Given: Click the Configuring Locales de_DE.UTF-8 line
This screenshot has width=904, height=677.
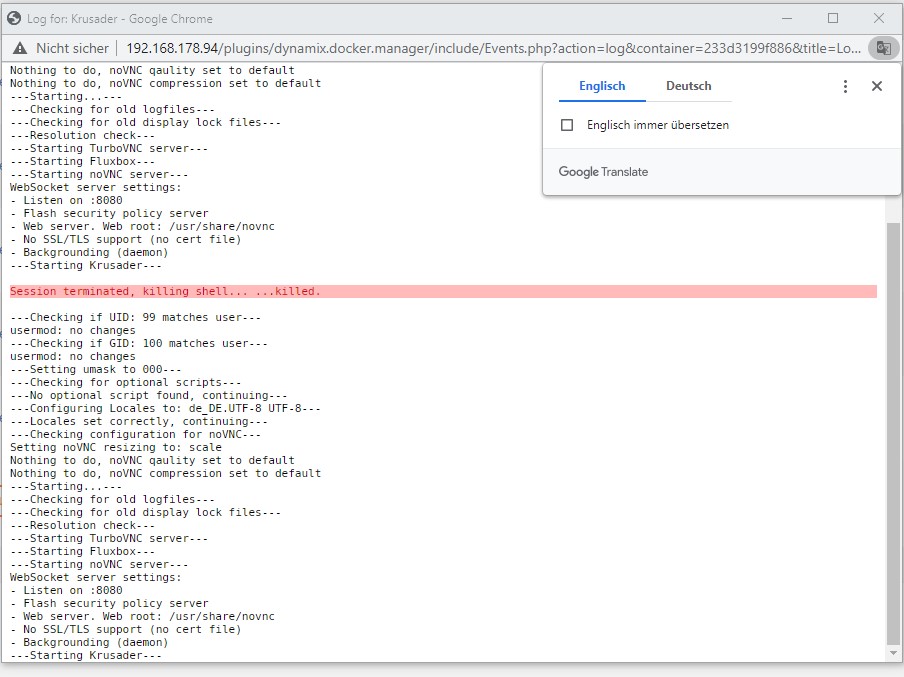Looking at the screenshot, I should pyautogui.click(x=165, y=408).
